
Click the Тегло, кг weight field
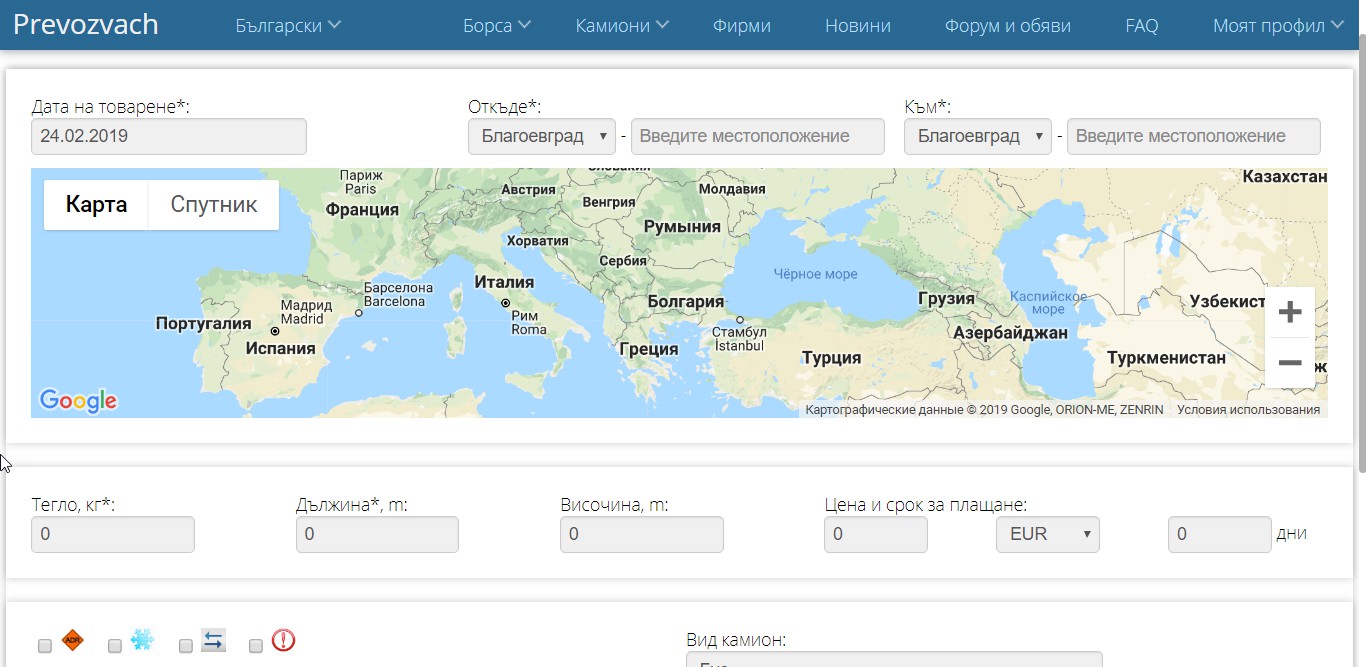(x=113, y=535)
